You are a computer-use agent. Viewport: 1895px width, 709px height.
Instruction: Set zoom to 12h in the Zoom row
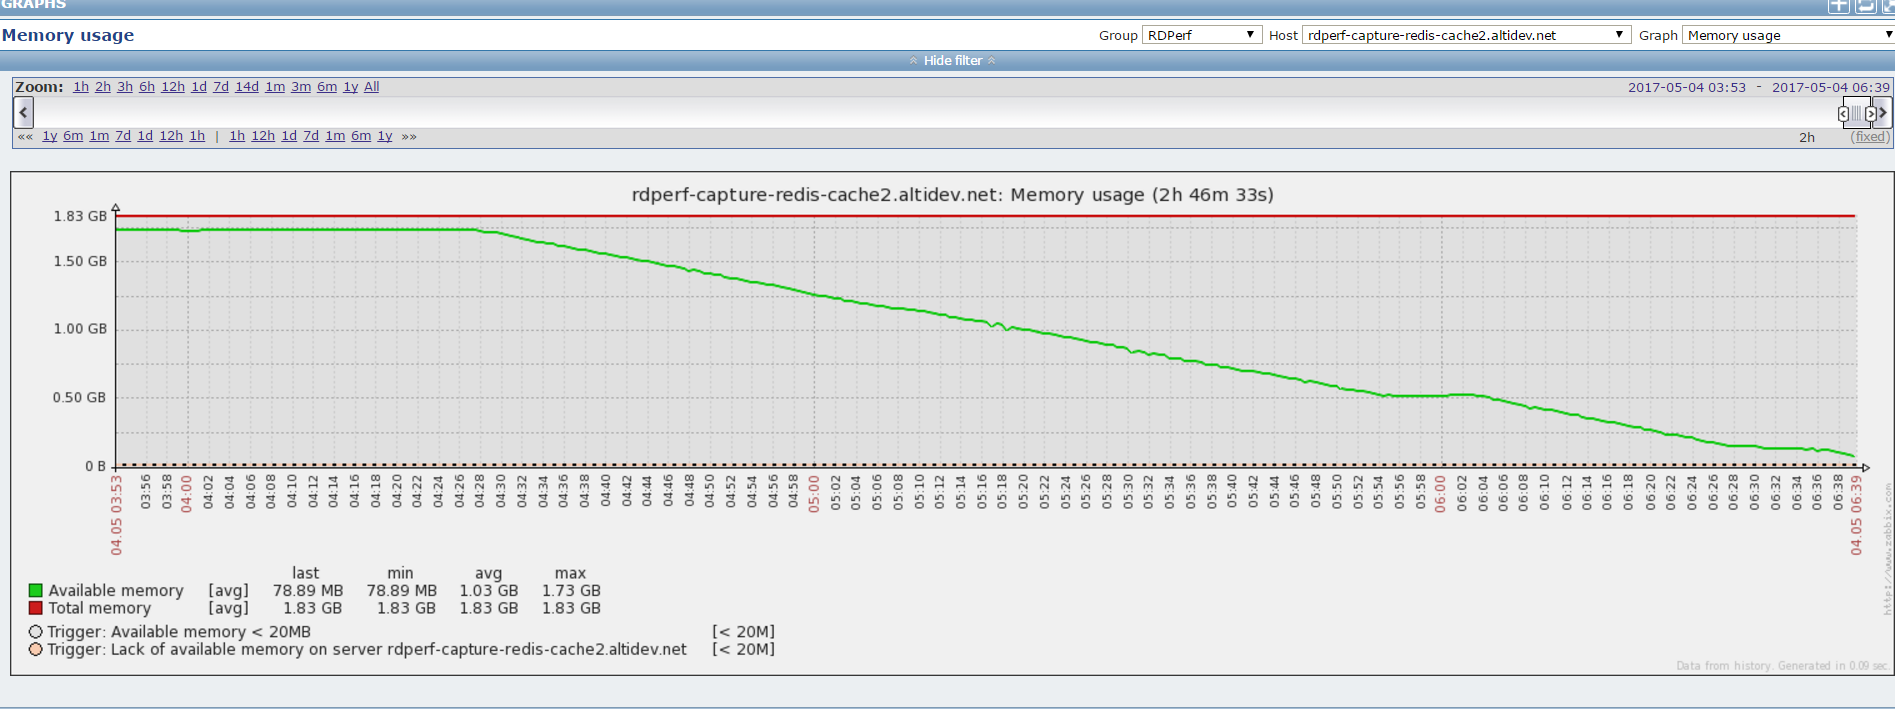[x=173, y=87]
